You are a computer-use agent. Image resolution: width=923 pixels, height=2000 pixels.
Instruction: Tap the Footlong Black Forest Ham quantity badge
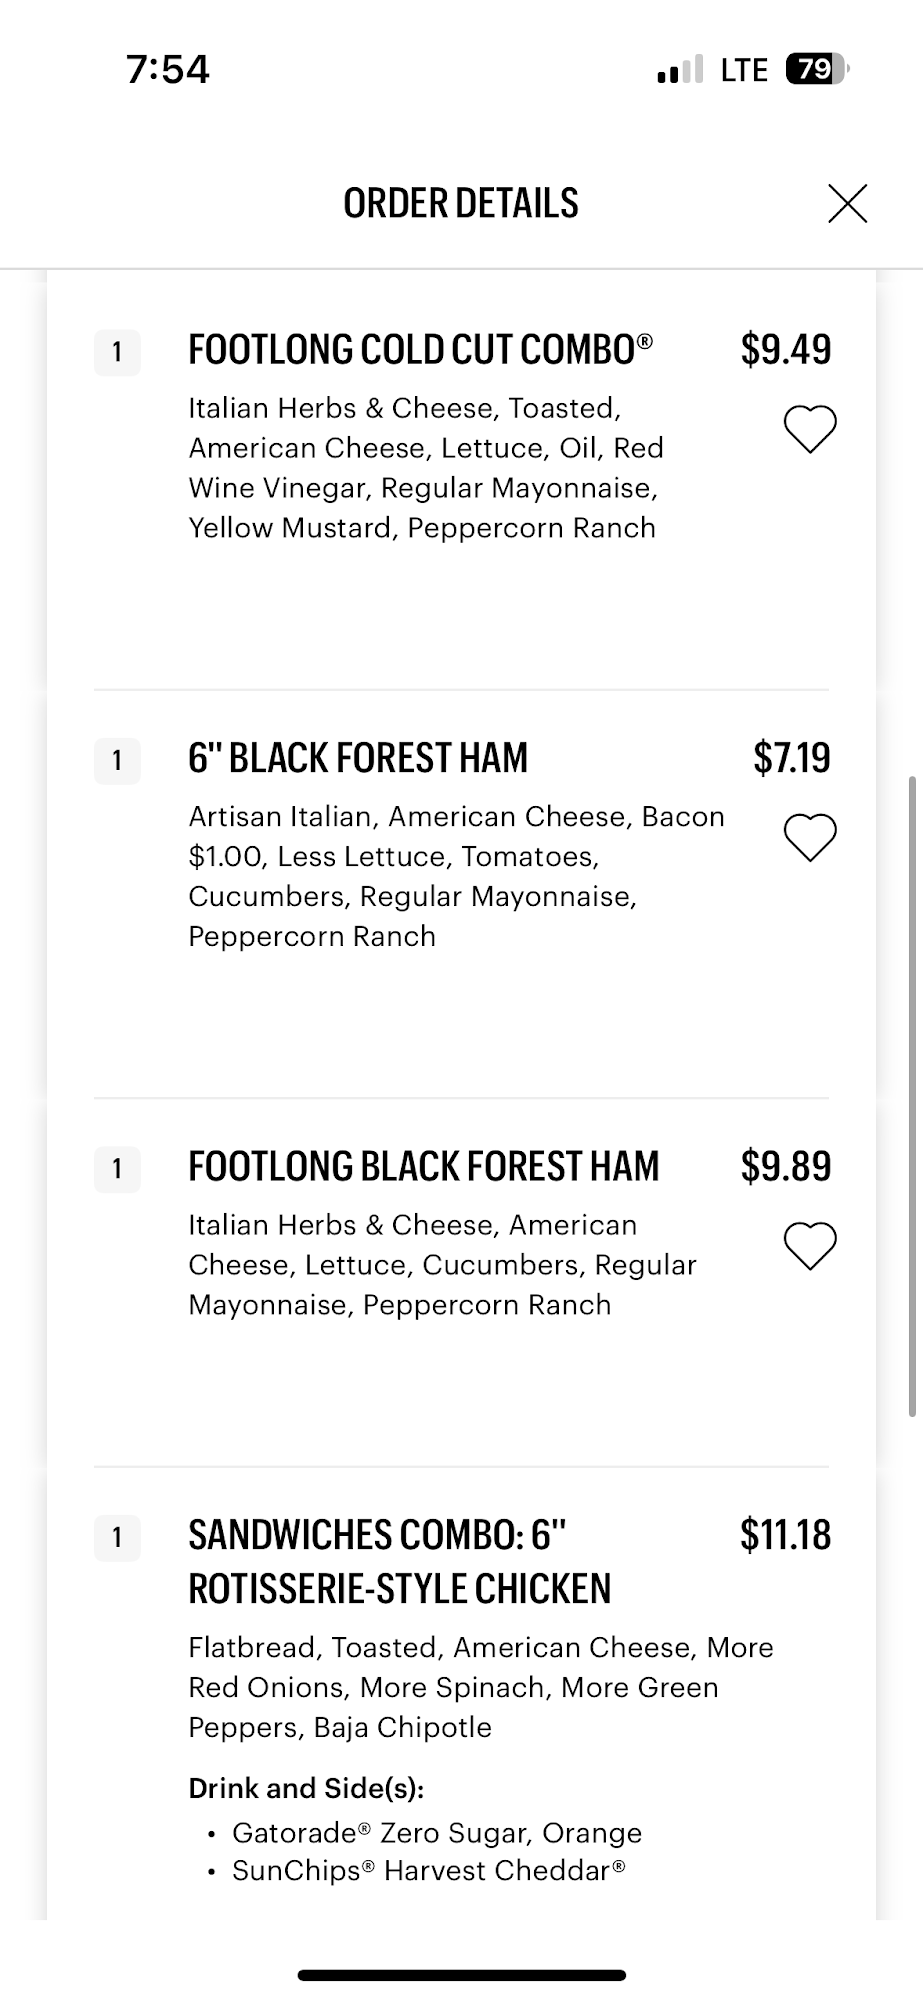pyautogui.click(x=117, y=1168)
